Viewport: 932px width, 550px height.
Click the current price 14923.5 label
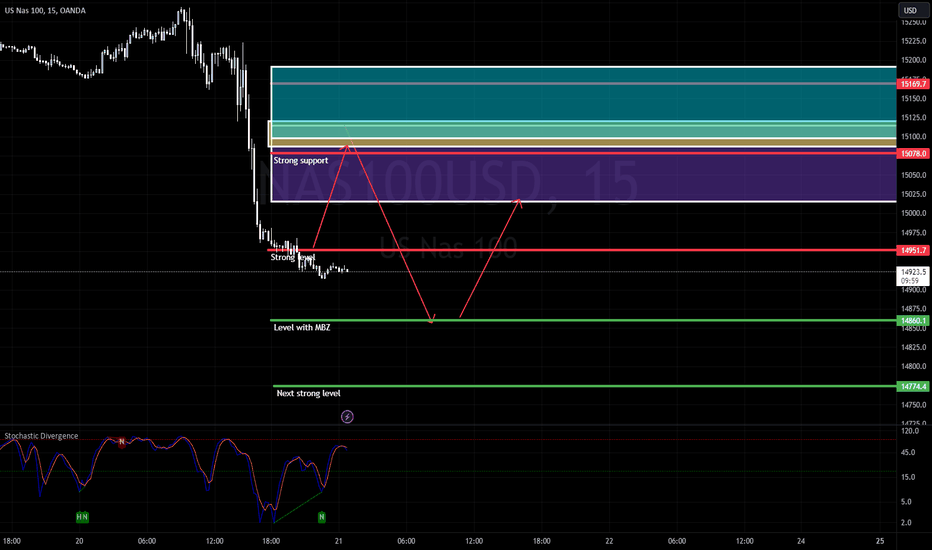point(913,276)
